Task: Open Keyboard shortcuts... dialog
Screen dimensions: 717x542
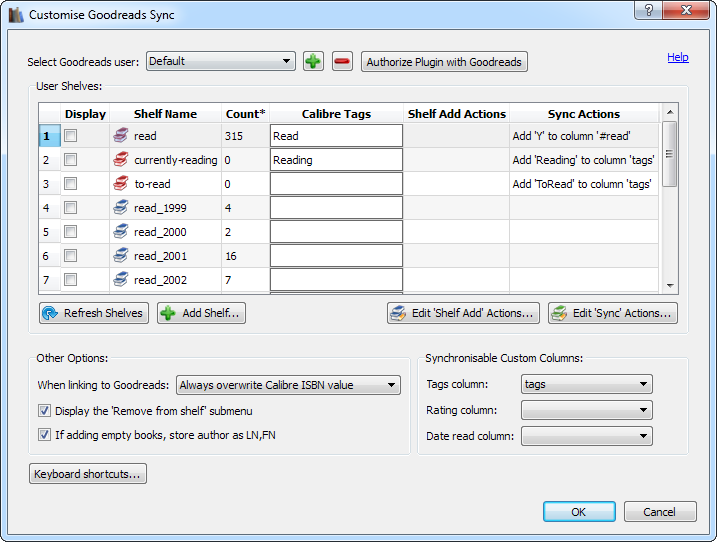Action: pos(88,474)
